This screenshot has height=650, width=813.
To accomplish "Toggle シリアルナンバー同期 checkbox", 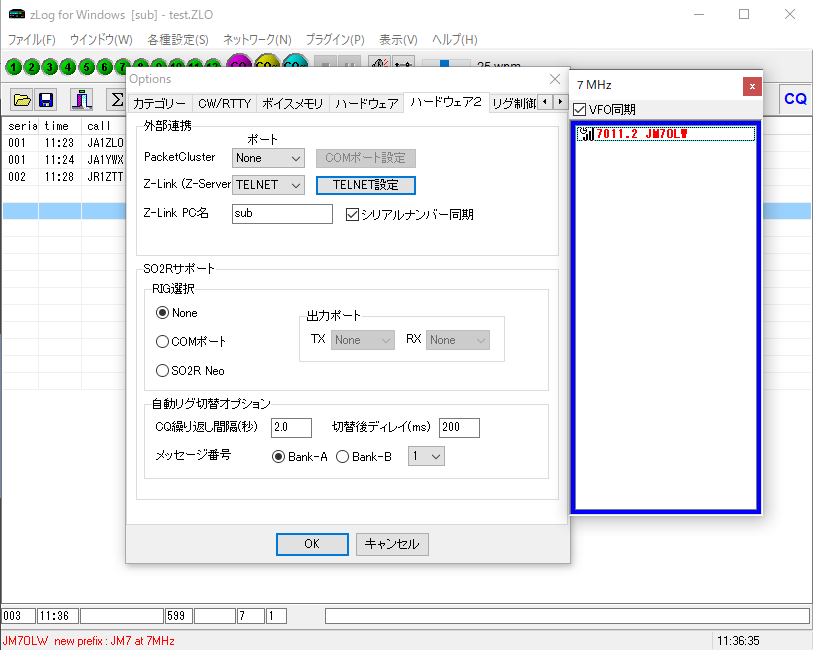I will [410, 214].
